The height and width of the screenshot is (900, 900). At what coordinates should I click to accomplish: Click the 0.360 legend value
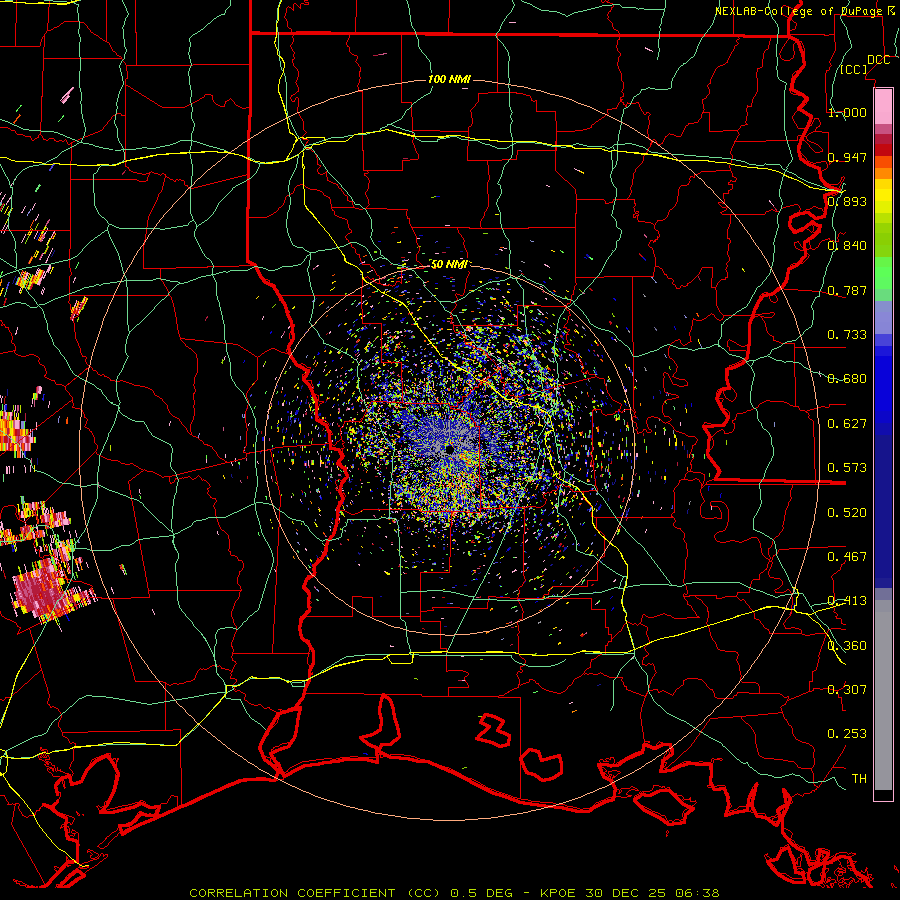pyautogui.click(x=847, y=646)
